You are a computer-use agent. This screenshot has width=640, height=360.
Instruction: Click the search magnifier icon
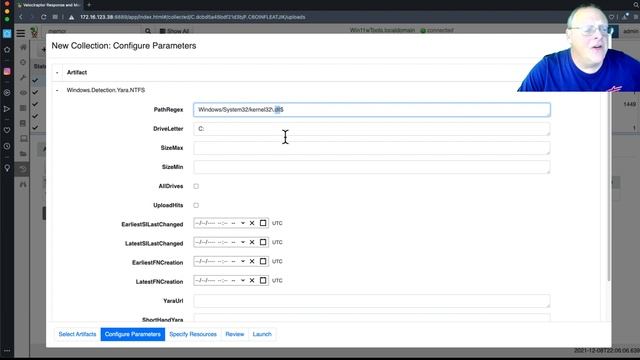148,31
